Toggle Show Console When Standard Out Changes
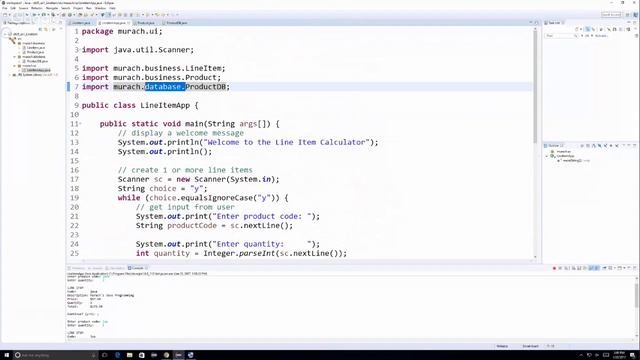 point(591,268)
